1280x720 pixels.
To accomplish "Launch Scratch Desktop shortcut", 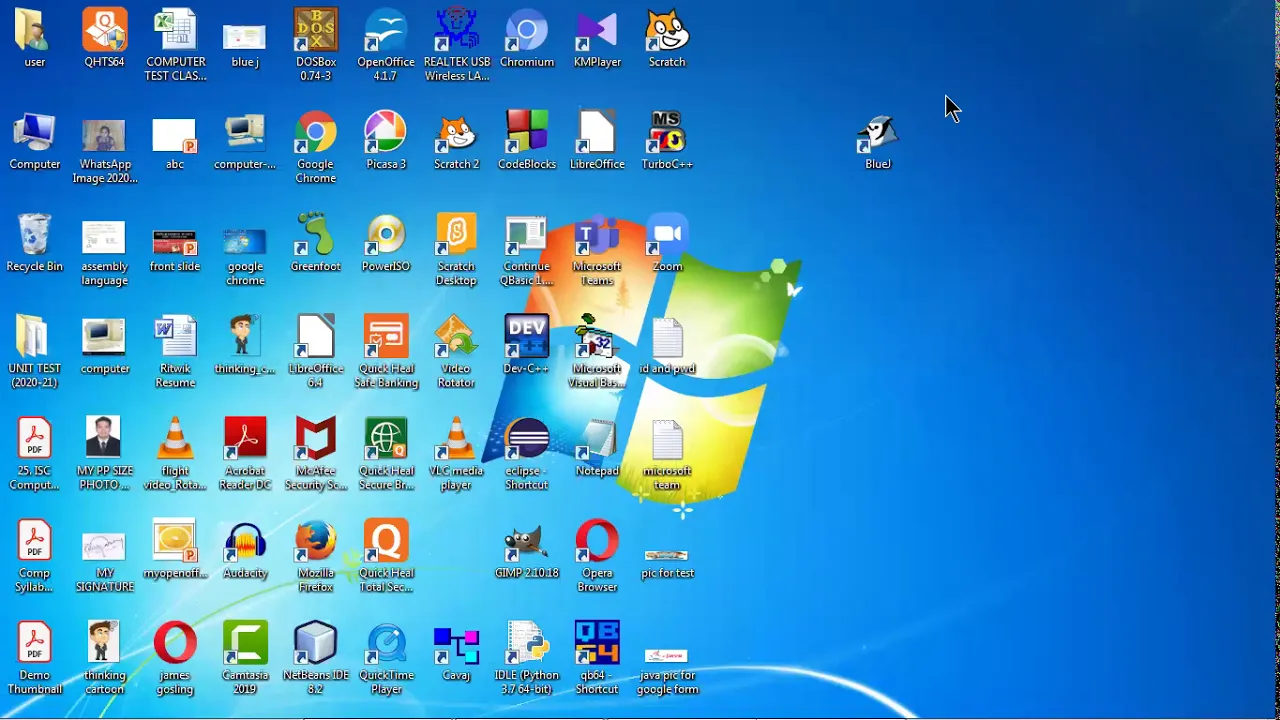I will 456,250.
